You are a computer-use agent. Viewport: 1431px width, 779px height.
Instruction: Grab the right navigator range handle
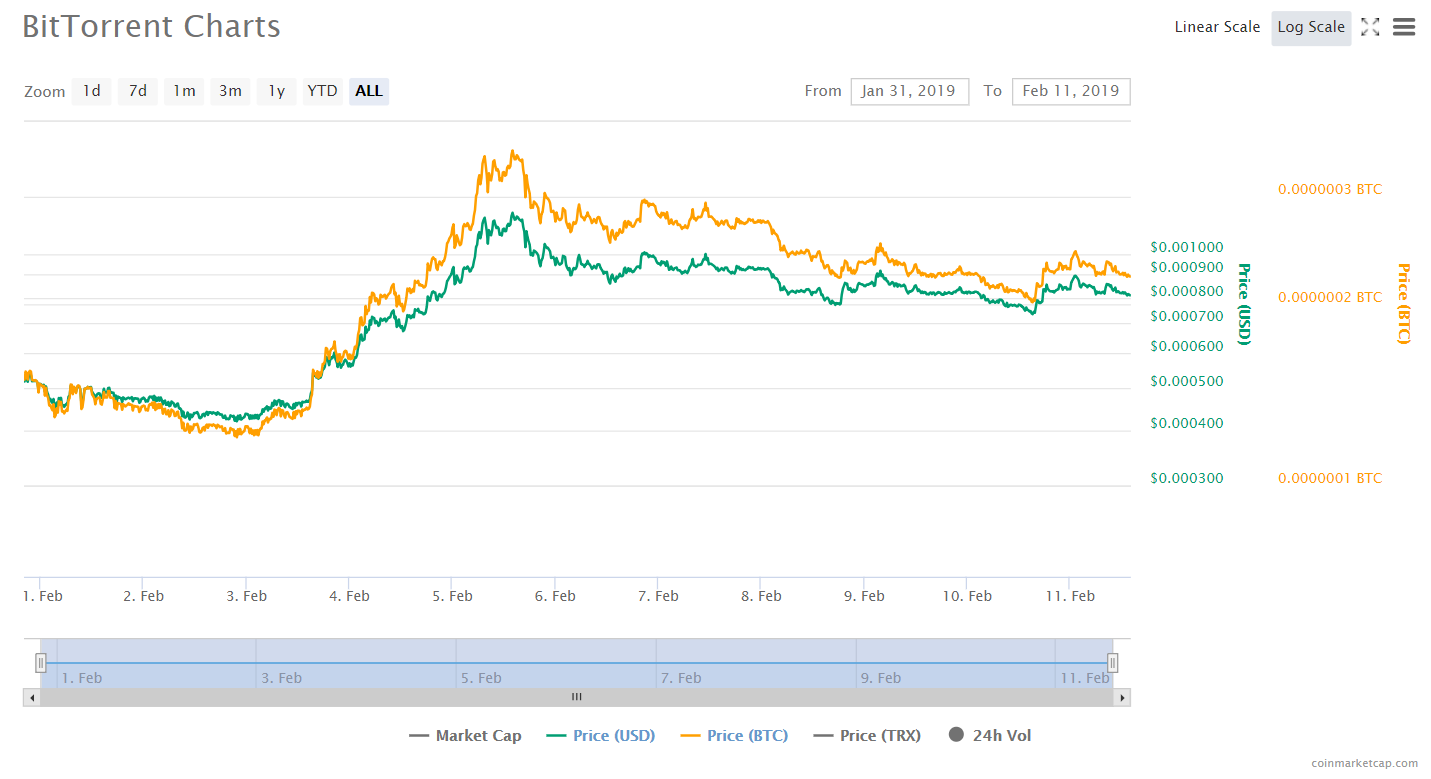tap(1112, 662)
